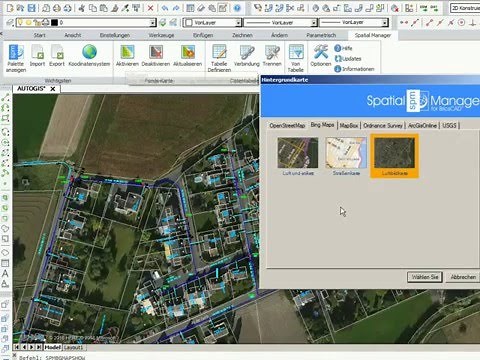
Task: Click the Copy toolbar icon
Action: coord(93,8)
